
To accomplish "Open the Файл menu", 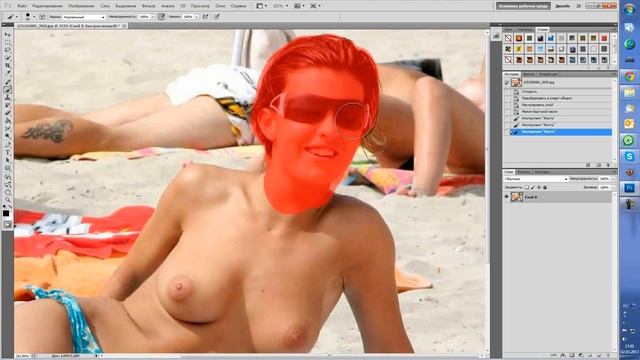I will [22, 6].
